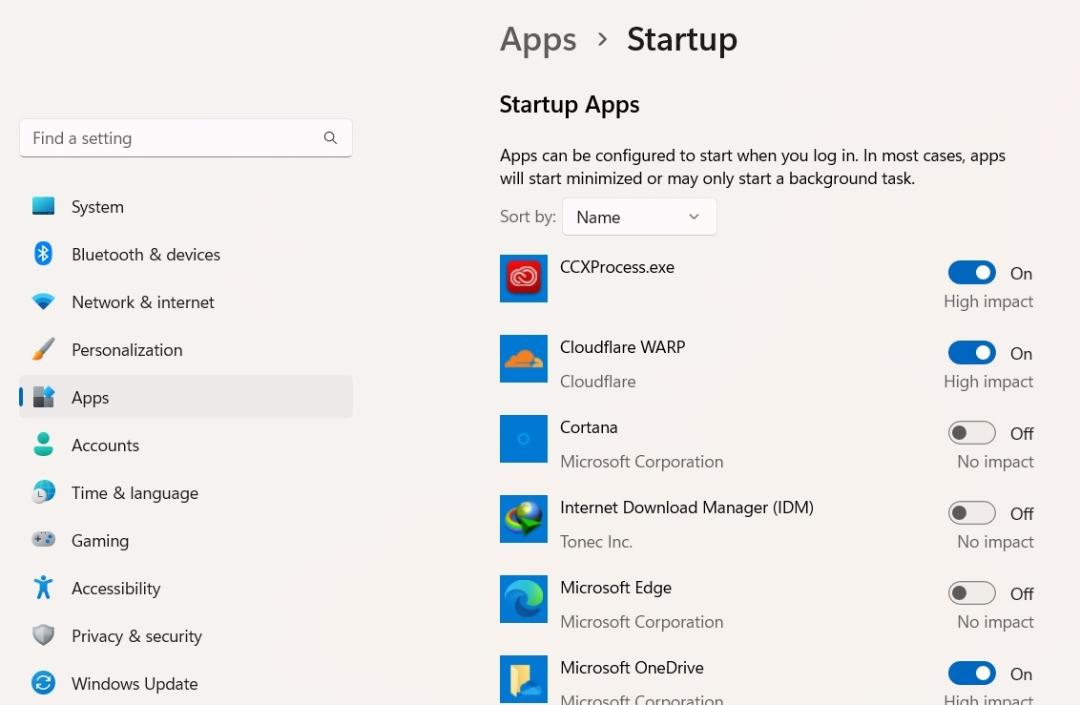Image resolution: width=1080 pixels, height=705 pixels.
Task: Click the magnifier icon in search box
Action: pos(331,138)
